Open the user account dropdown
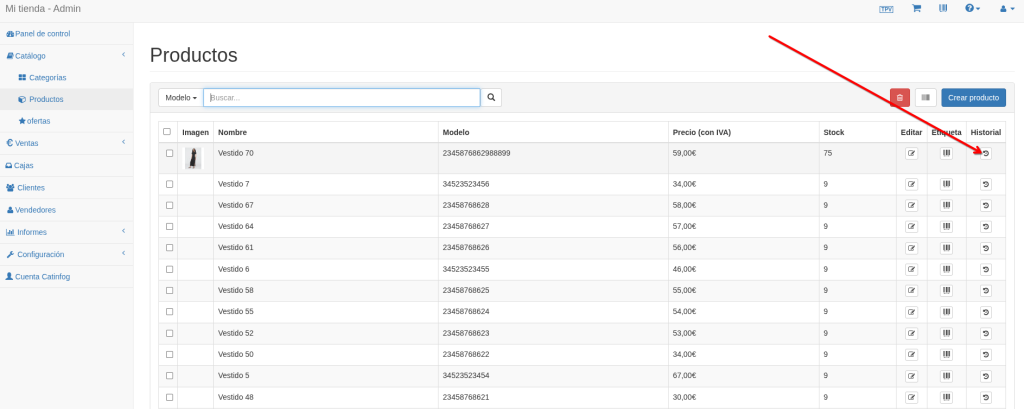 tap(1005, 8)
